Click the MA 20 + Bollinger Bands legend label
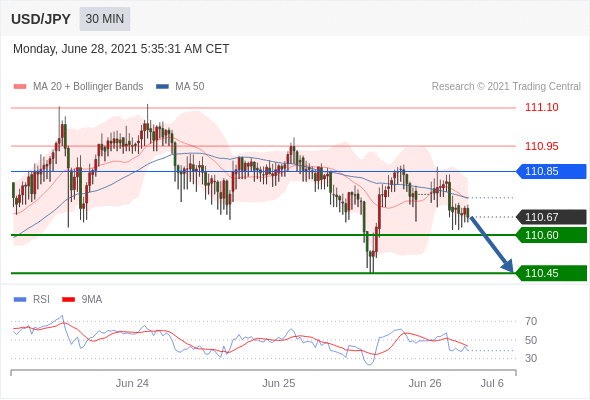 coord(88,87)
